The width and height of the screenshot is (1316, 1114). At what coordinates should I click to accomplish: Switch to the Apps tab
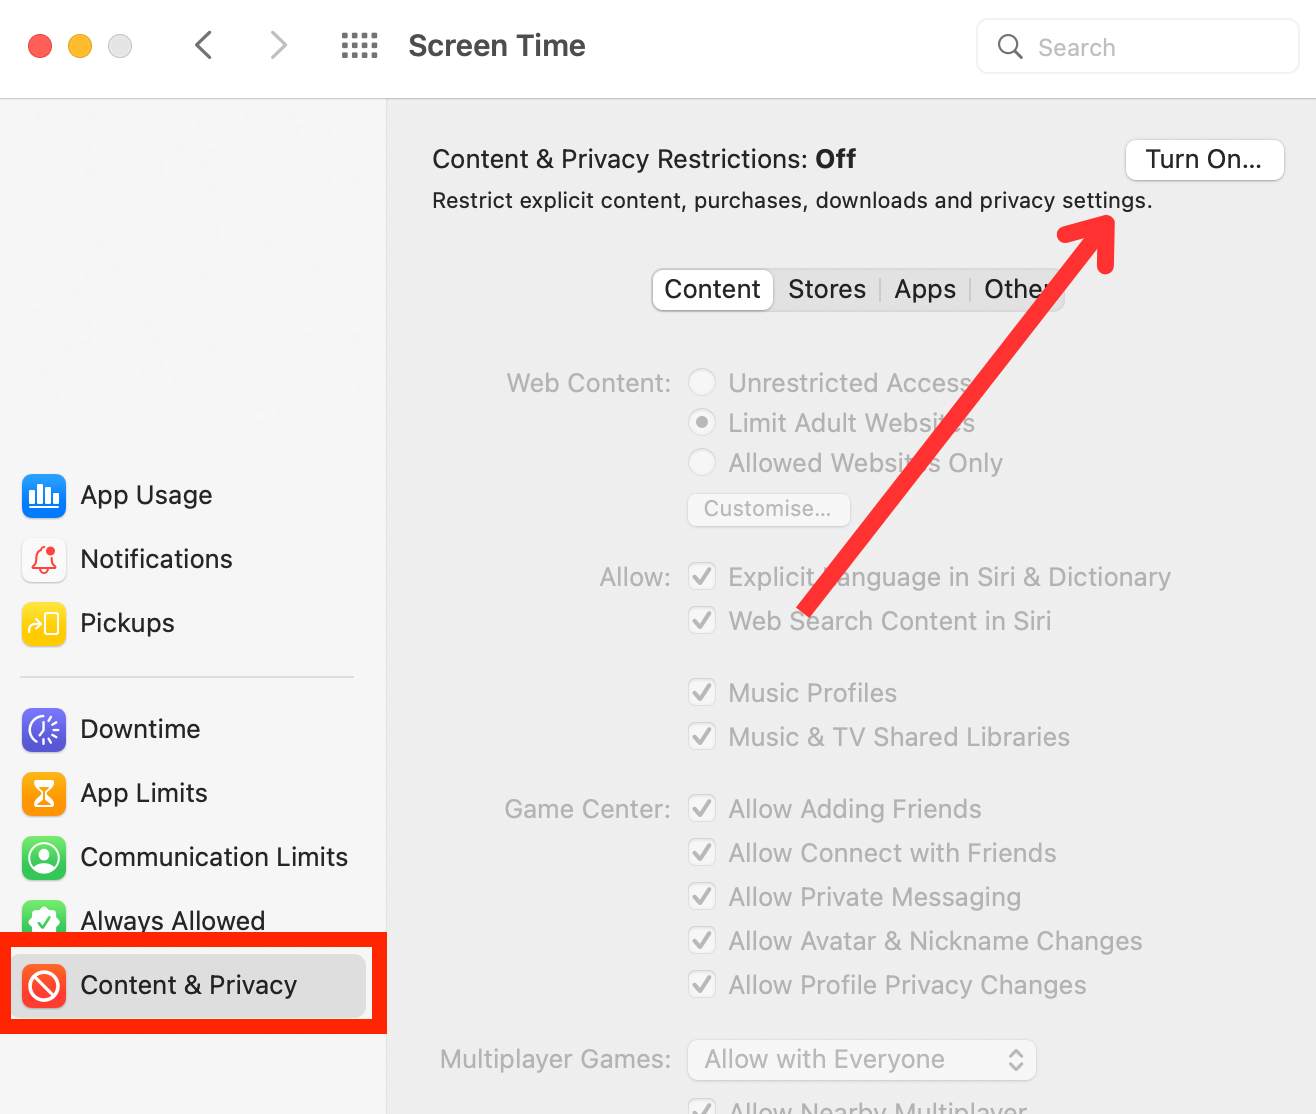924,289
